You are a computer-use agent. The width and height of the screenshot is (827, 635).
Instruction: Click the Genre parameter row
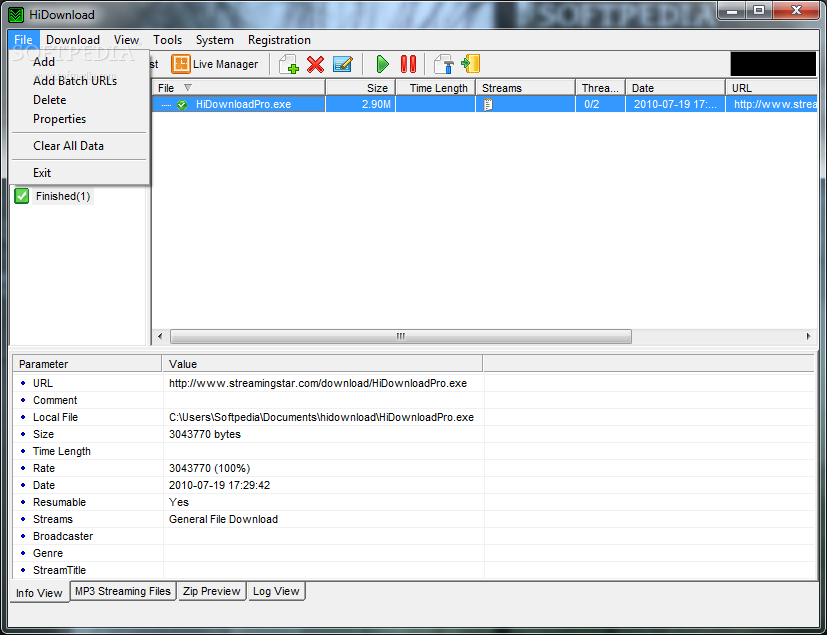pyautogui.click(x=414, y=553)
